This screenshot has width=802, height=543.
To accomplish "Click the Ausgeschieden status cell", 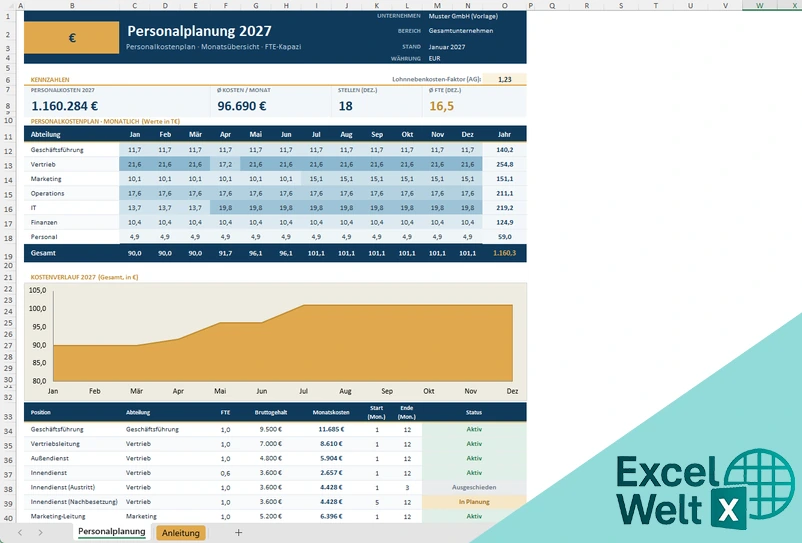I will pyautogui.click(x=474, y=487).
